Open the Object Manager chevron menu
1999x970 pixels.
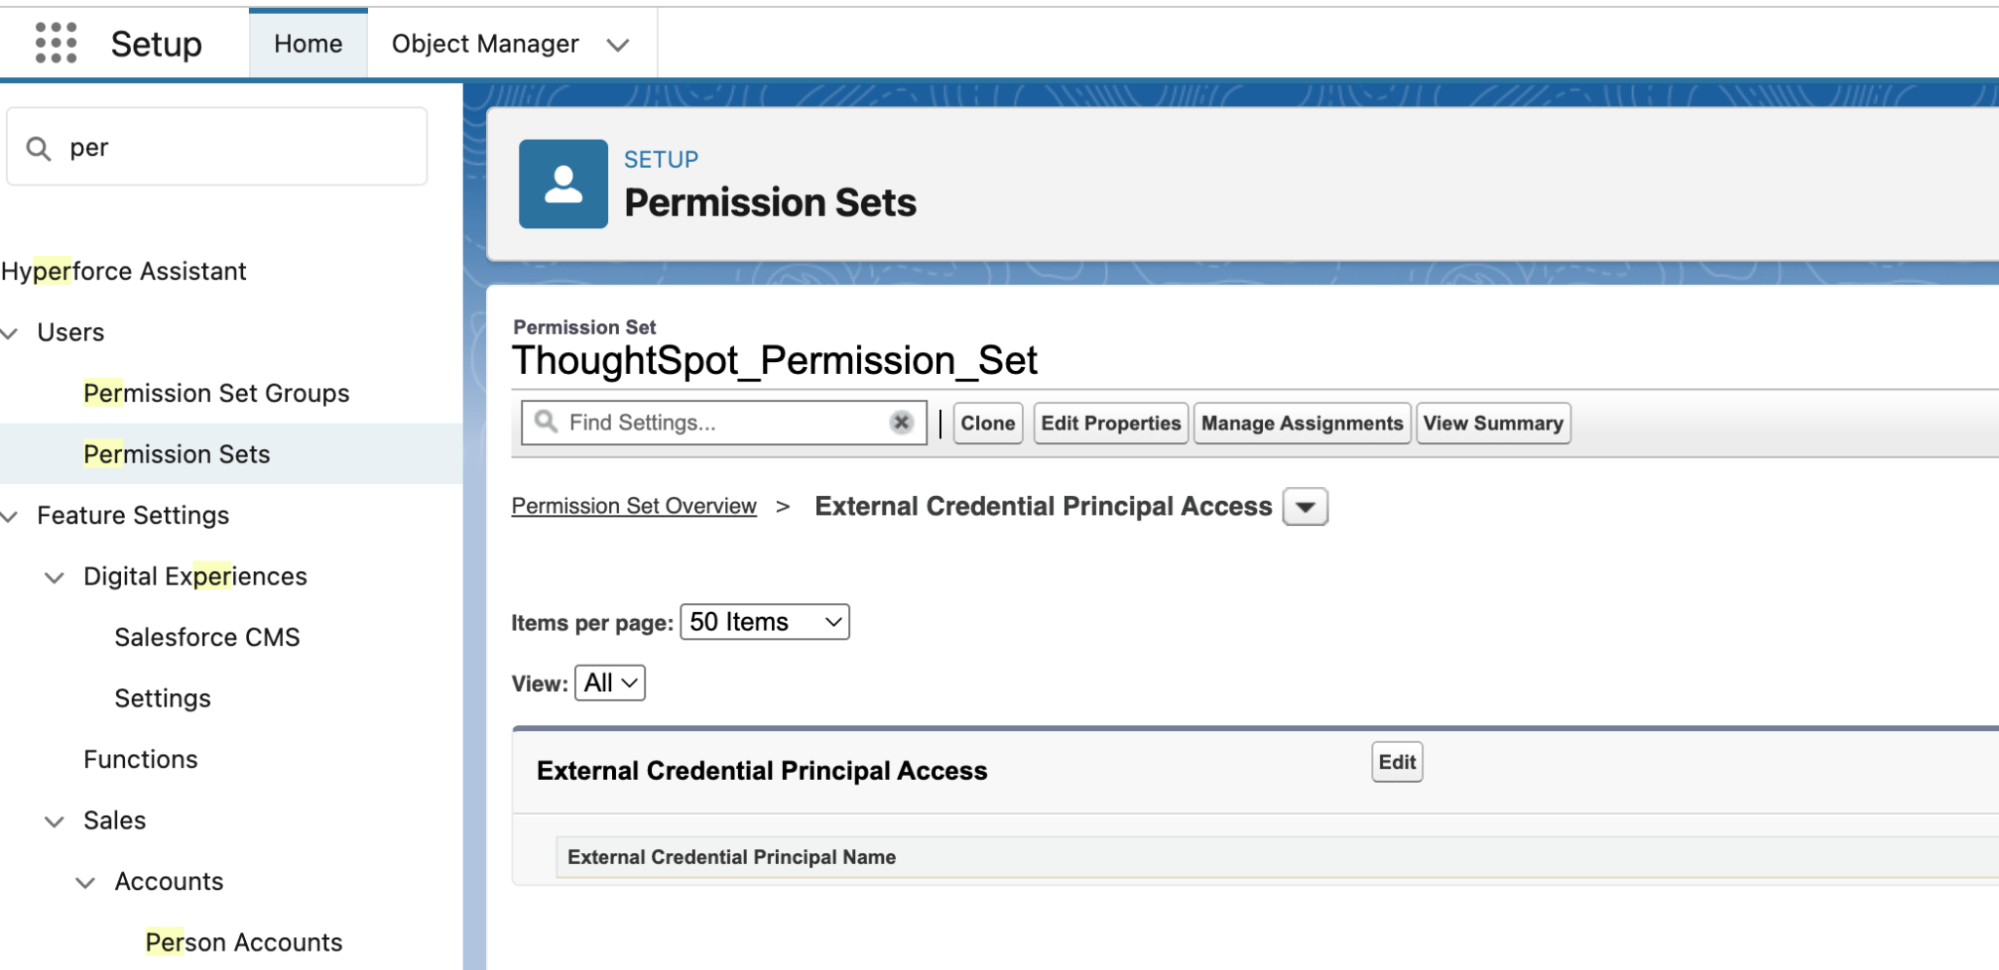coord(618,43)
